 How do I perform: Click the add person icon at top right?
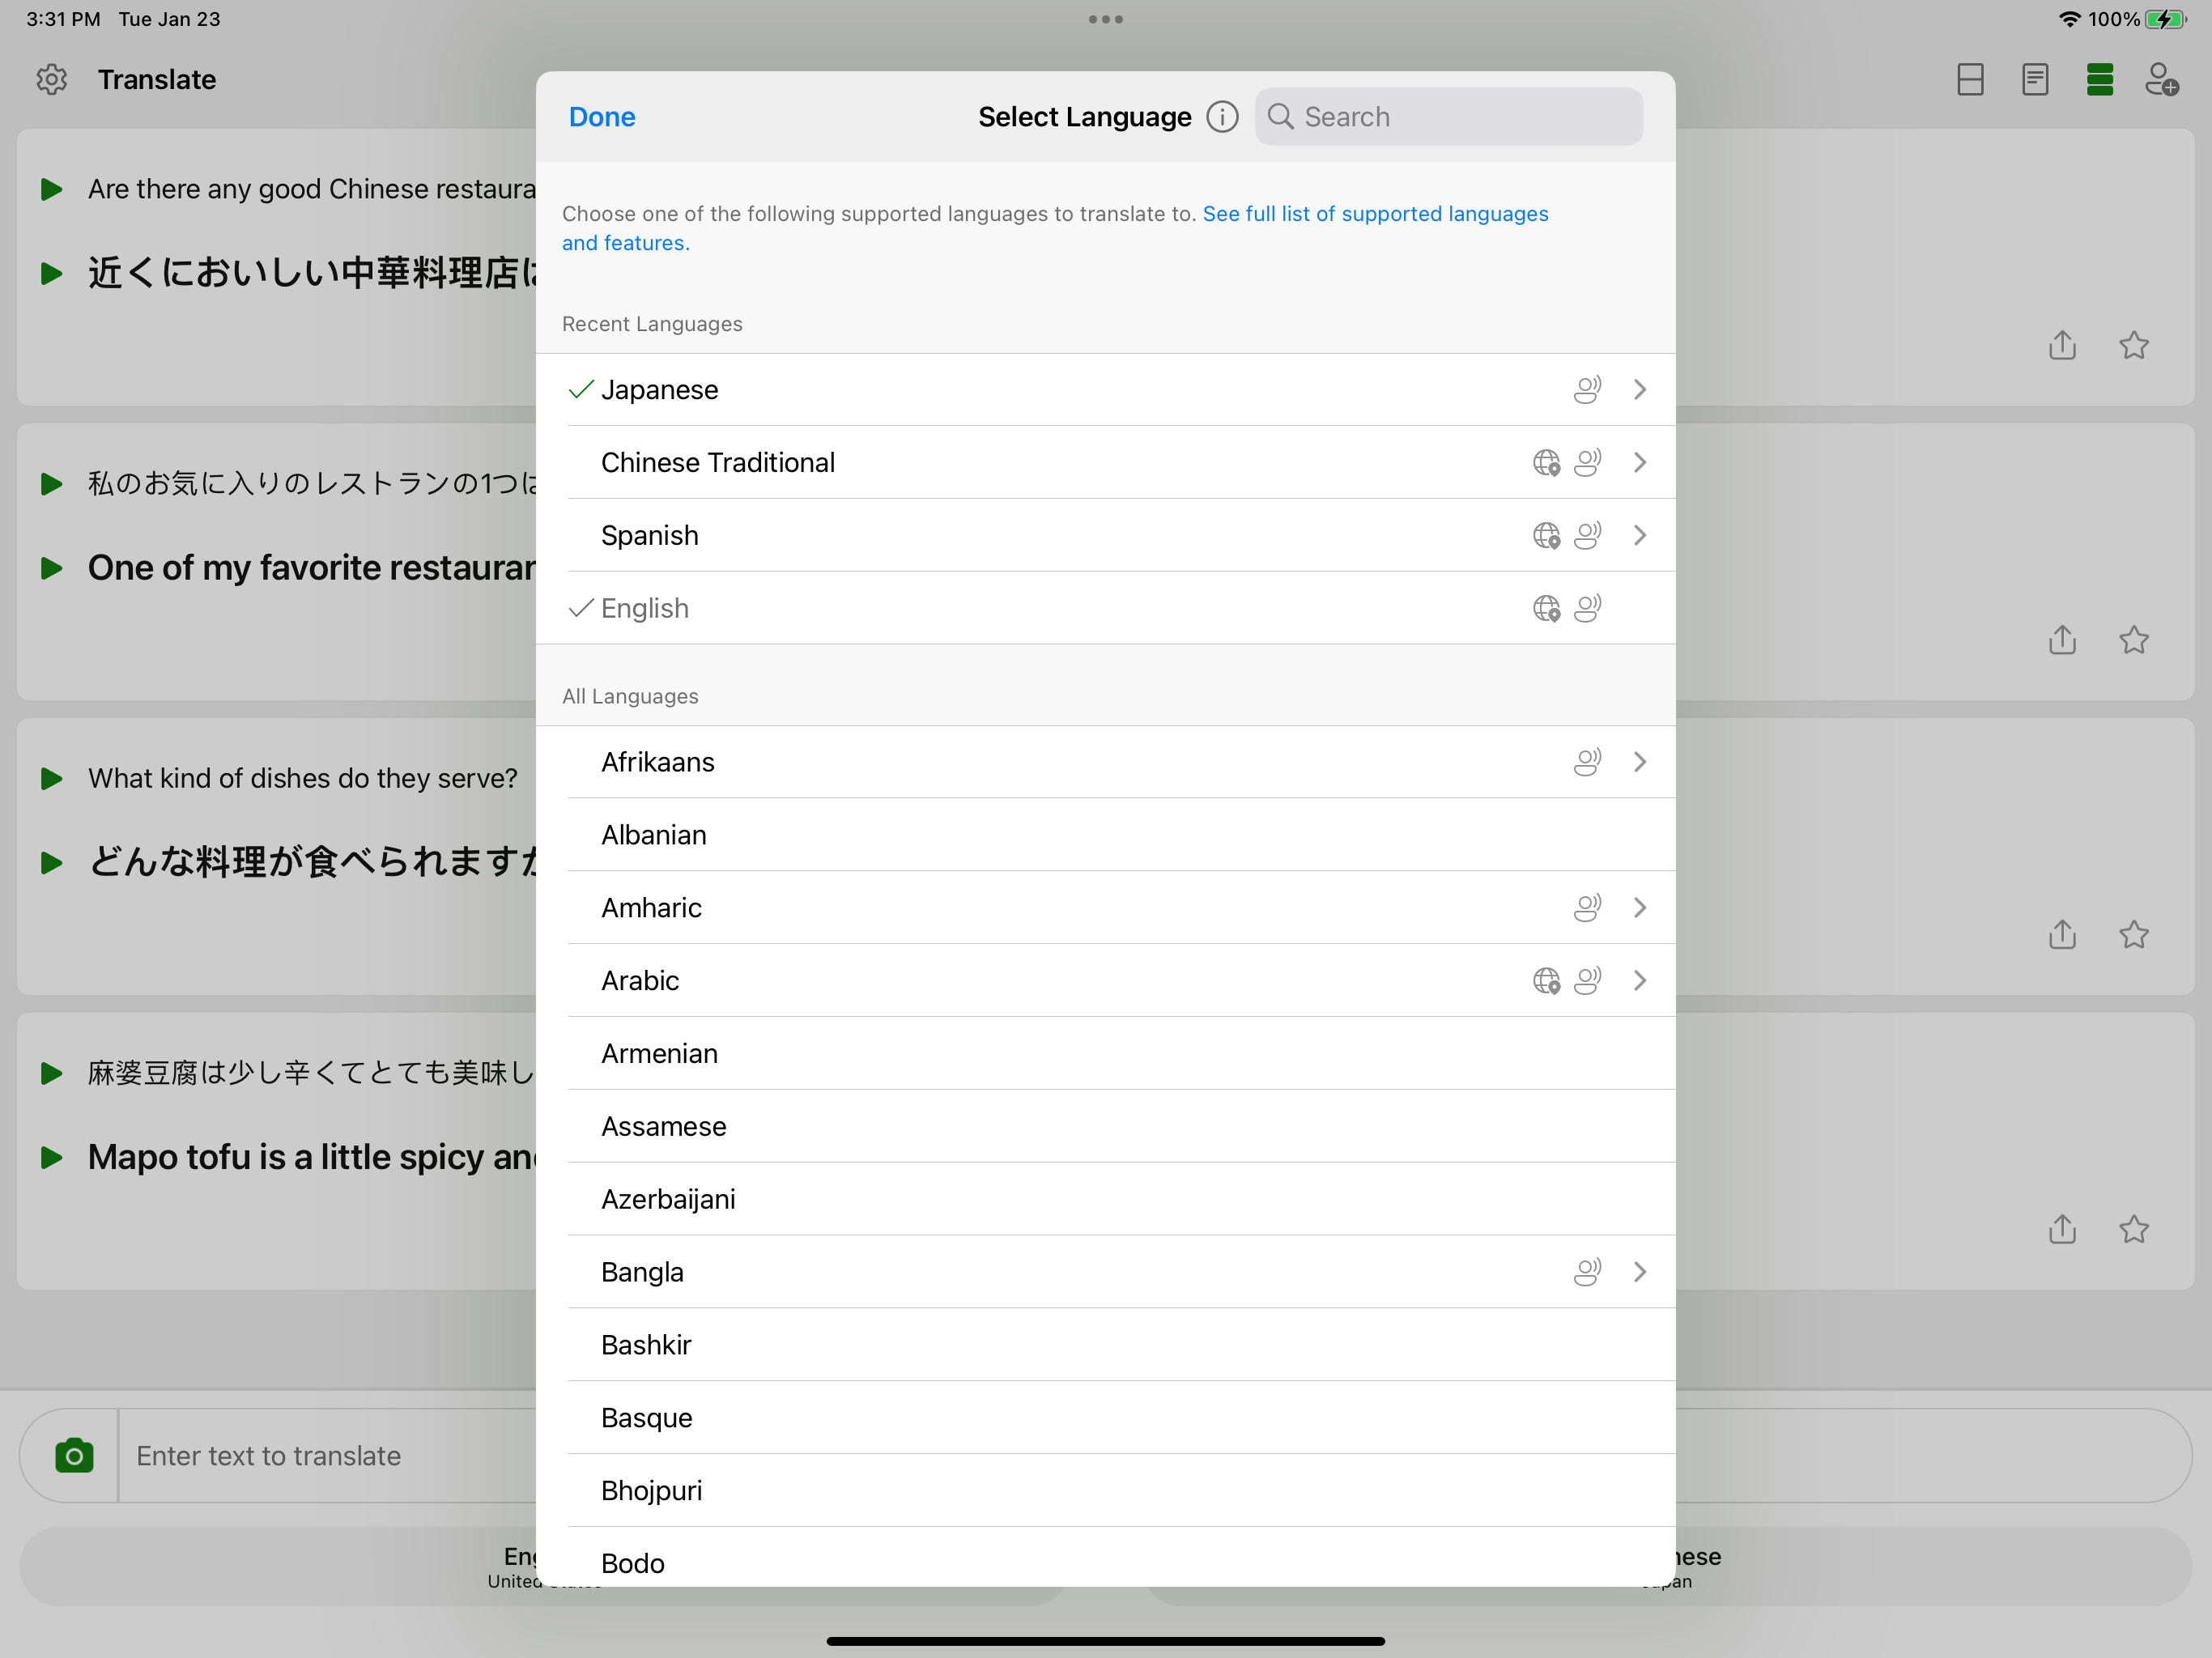tap(2161, 80)
